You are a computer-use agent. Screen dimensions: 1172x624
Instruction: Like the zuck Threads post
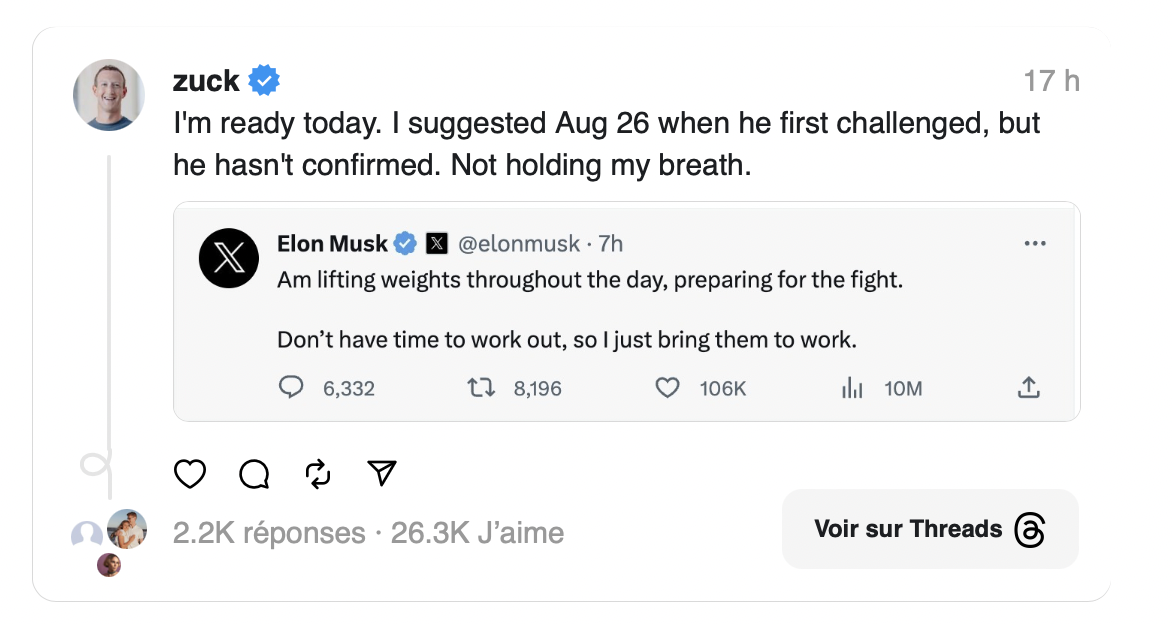(x=190, y=473)
